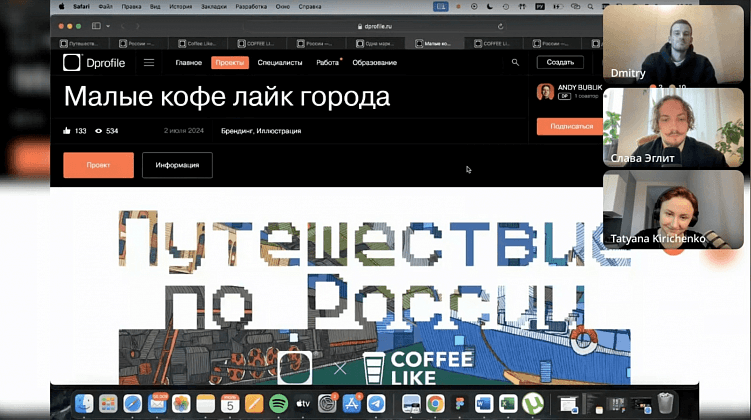This screenshot has height=420, width=751.
Task: Click the search magnifier on Dprofile
Action: pyautogui.click(x=515, y=62)
